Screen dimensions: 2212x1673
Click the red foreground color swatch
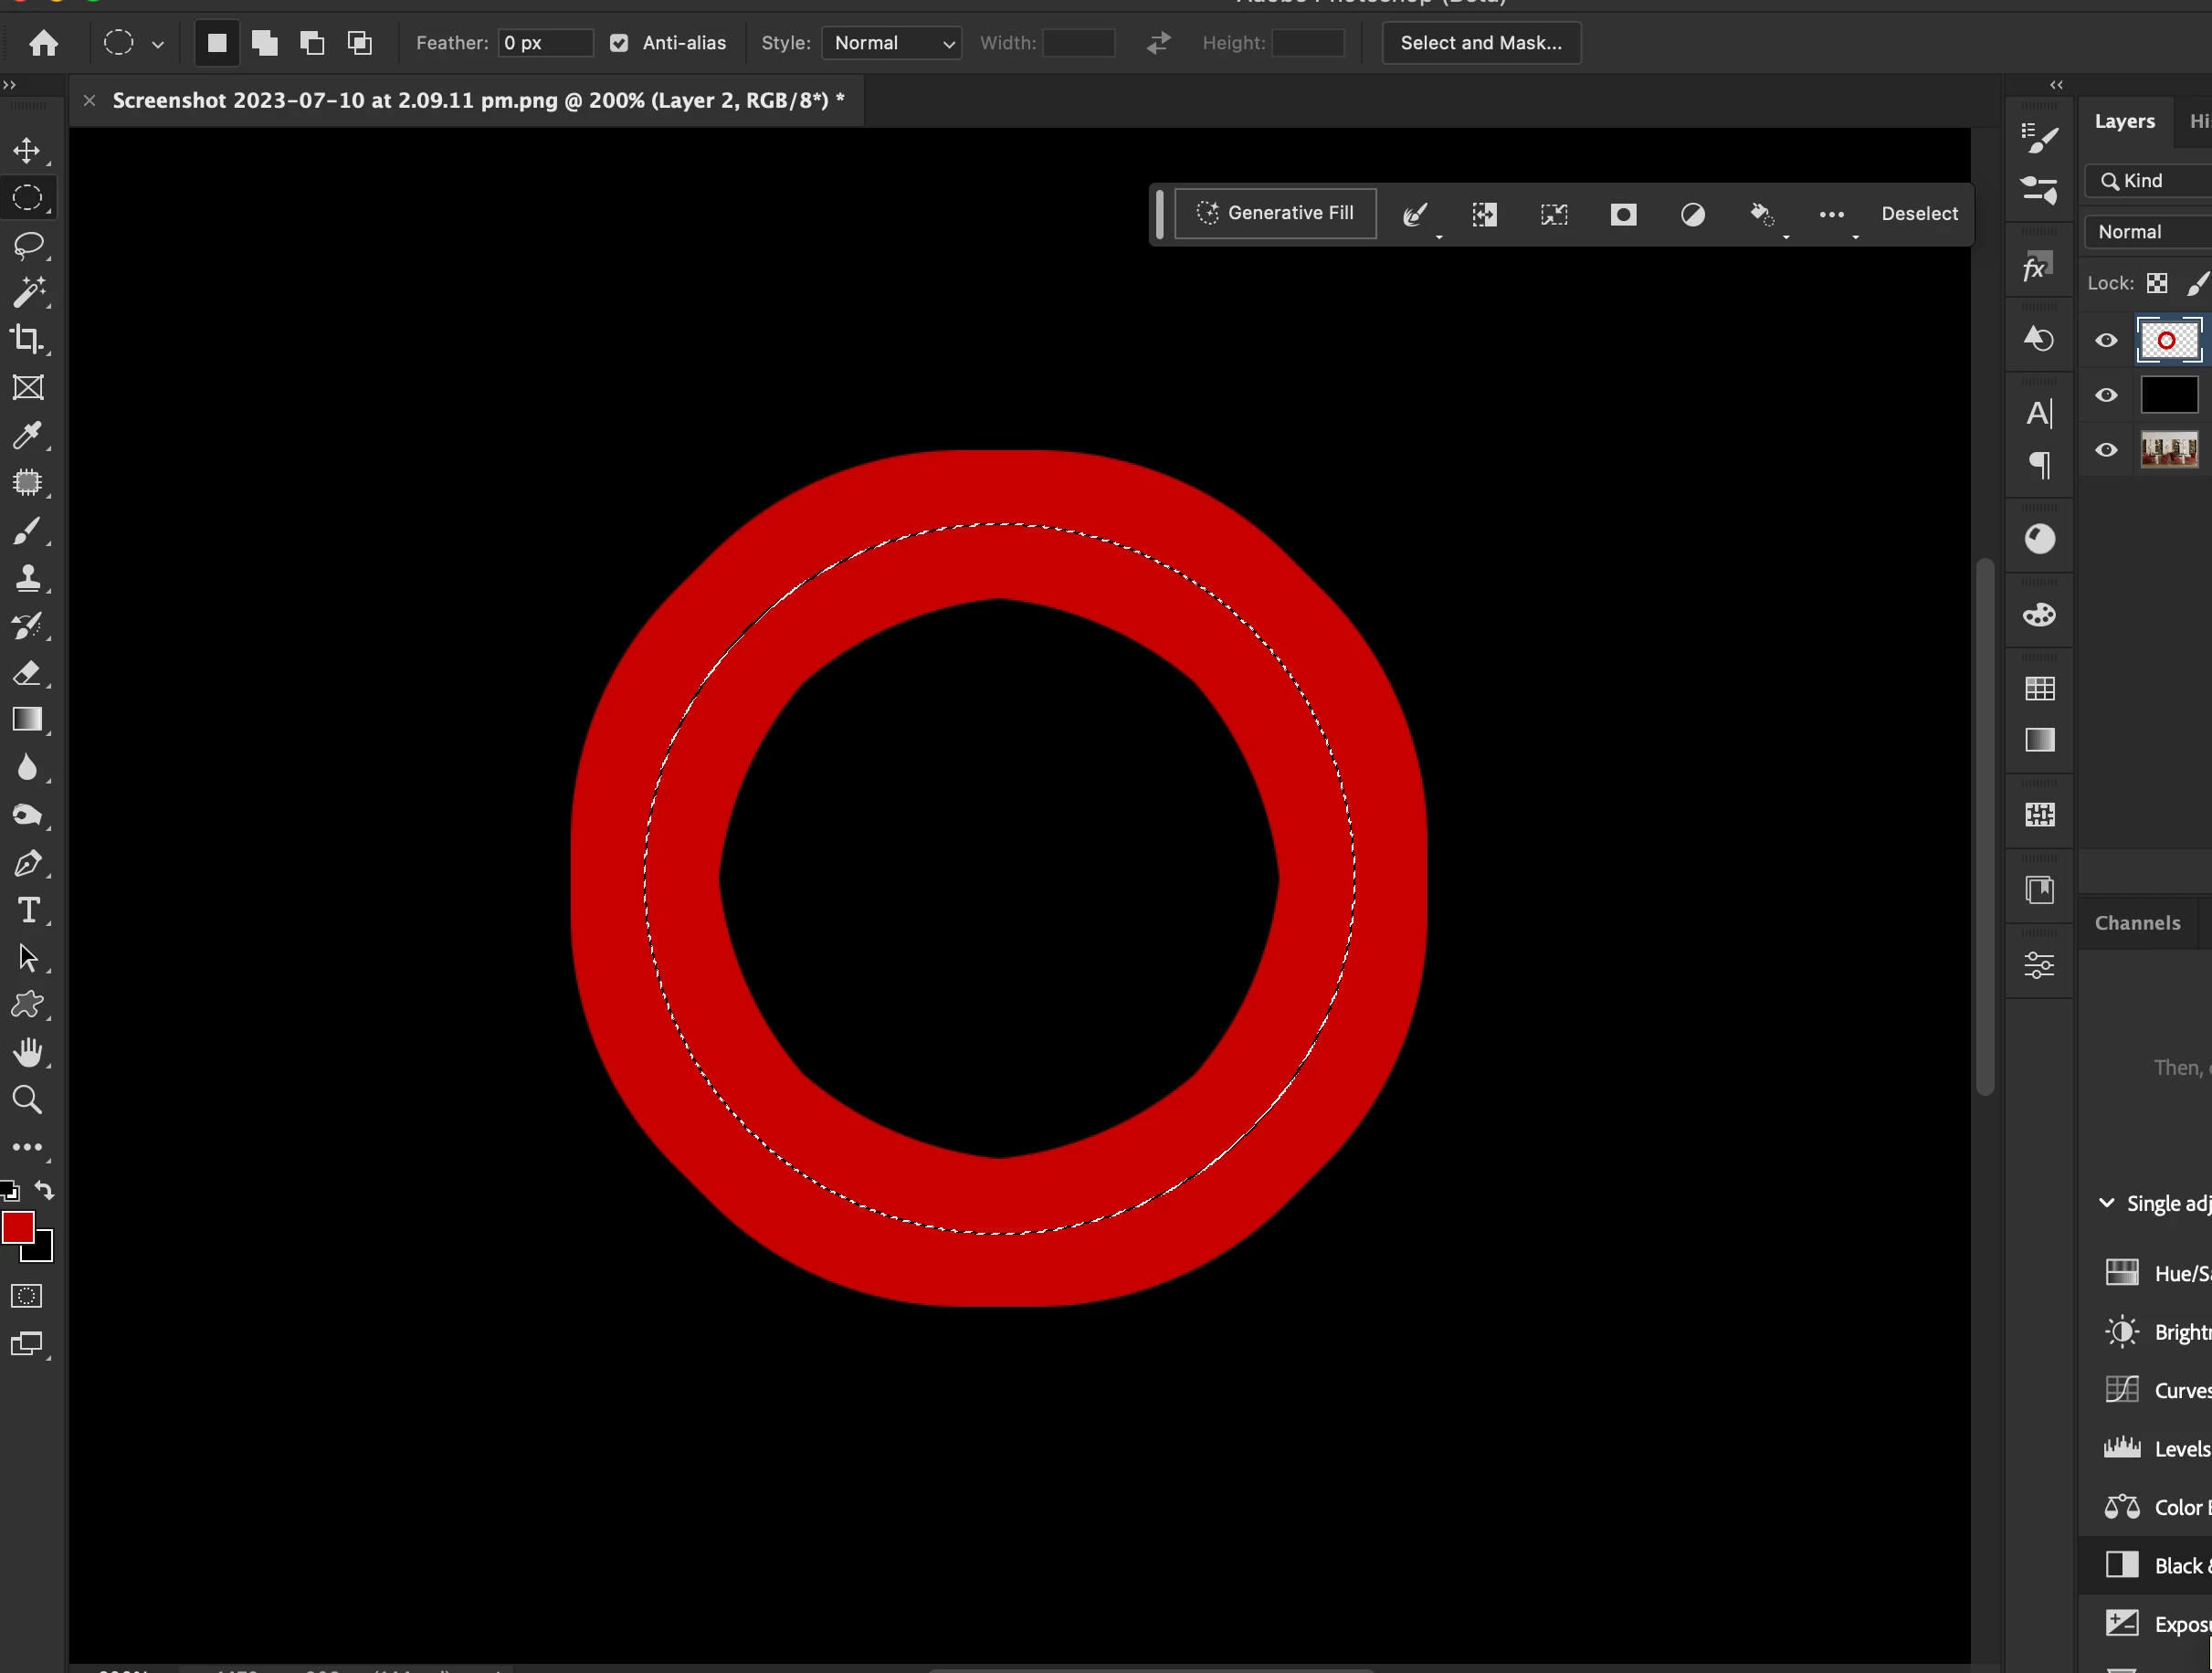pyautogui.click(x=17, y=1227)
